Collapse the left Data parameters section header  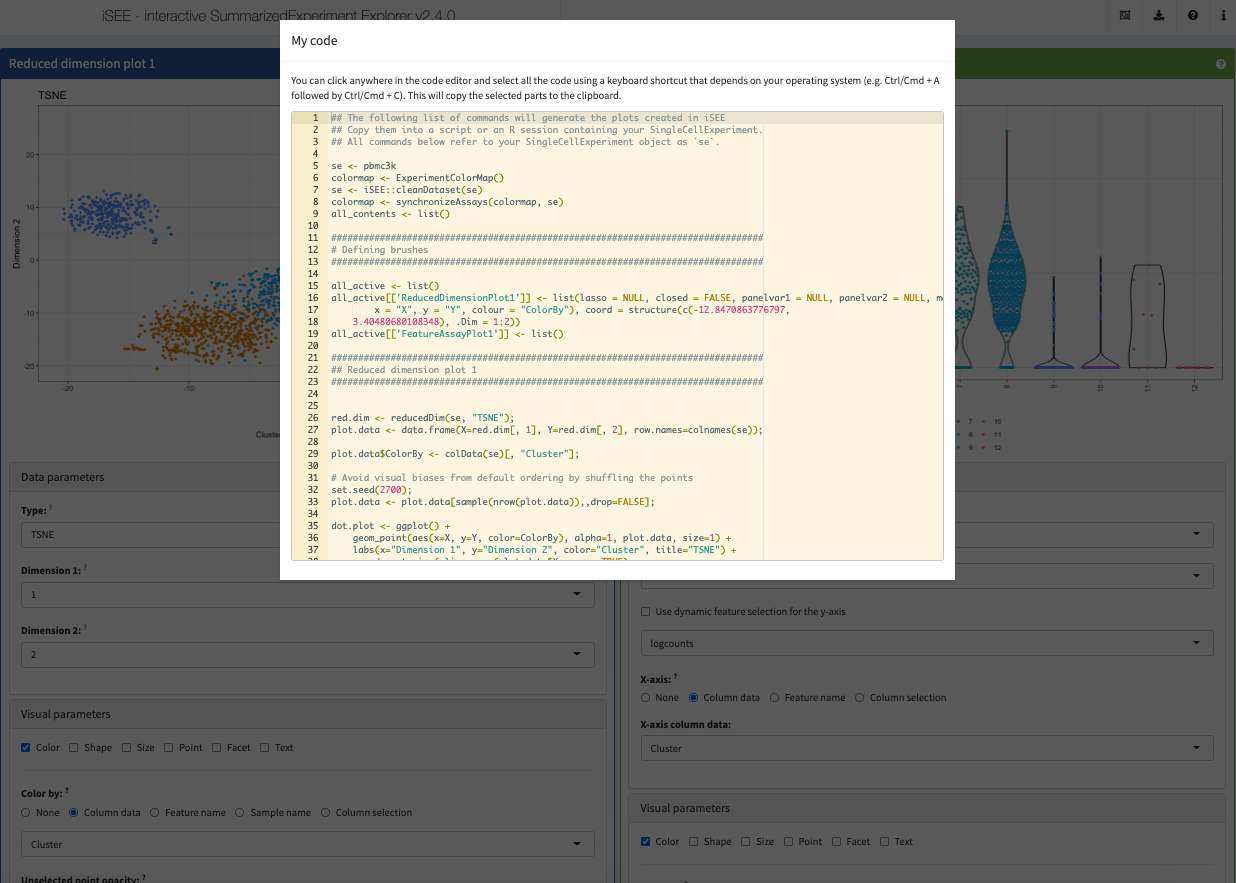(307, 478)
